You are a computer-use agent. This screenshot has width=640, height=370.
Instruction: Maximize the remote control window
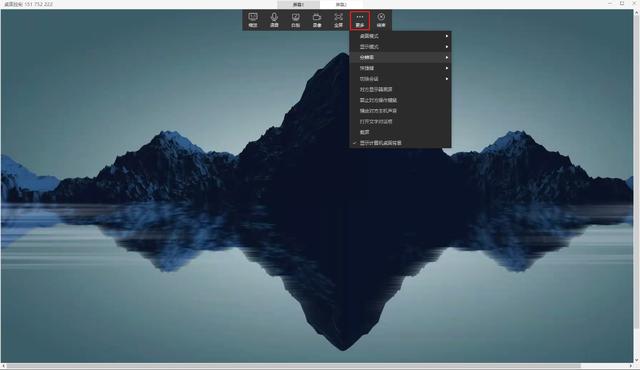pyautogui.click(x=622, y=3)
